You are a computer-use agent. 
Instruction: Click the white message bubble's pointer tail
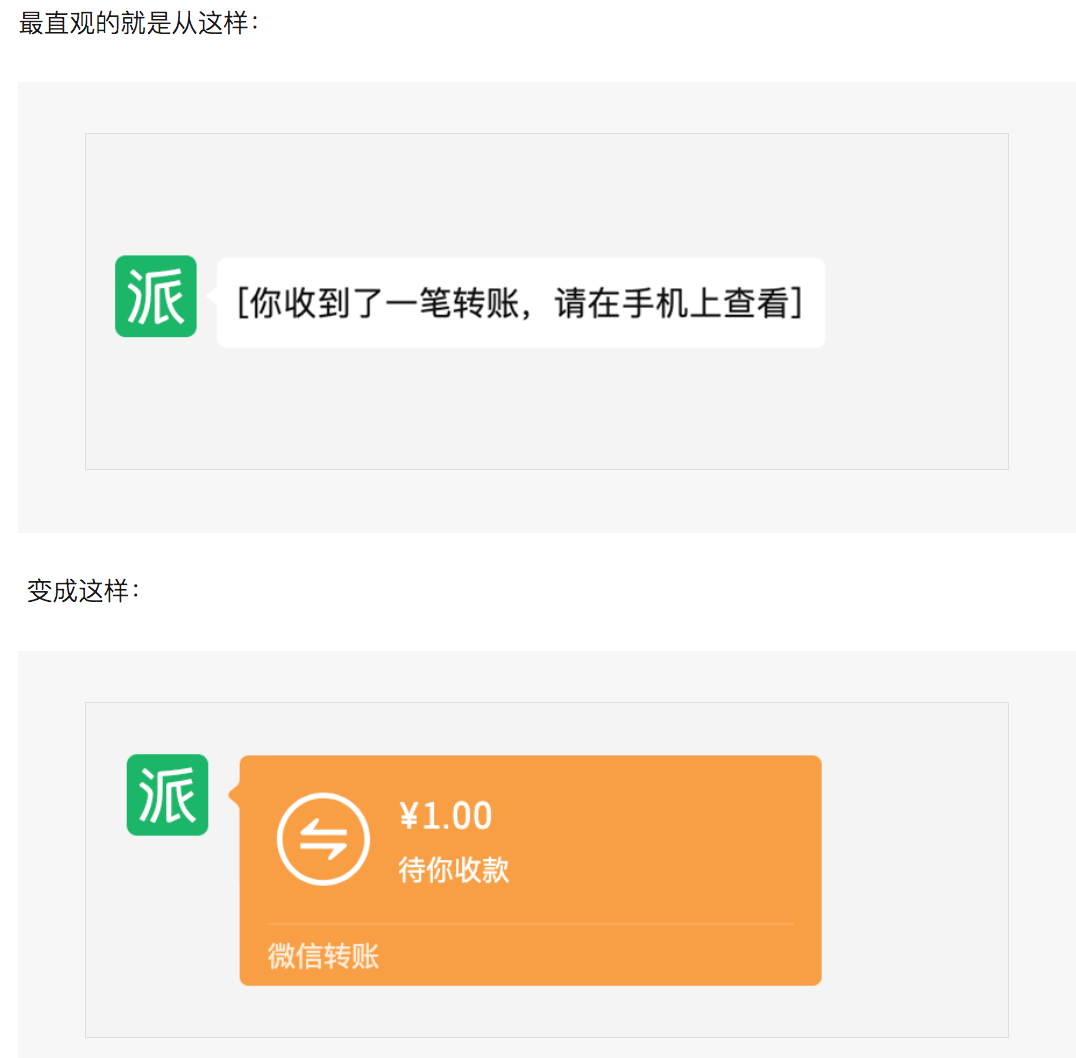pos(212,296)
